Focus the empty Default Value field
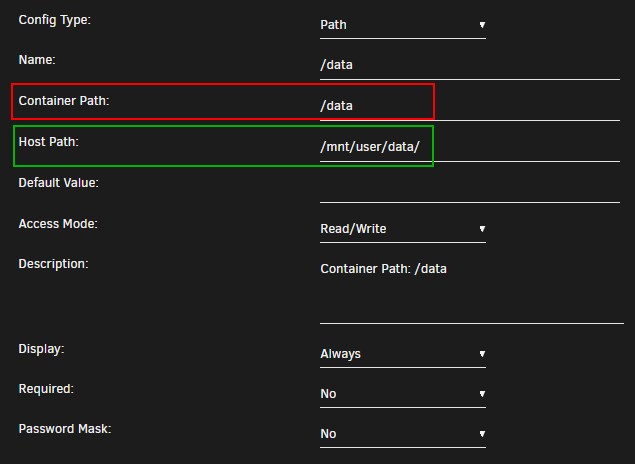 [469, 187]
